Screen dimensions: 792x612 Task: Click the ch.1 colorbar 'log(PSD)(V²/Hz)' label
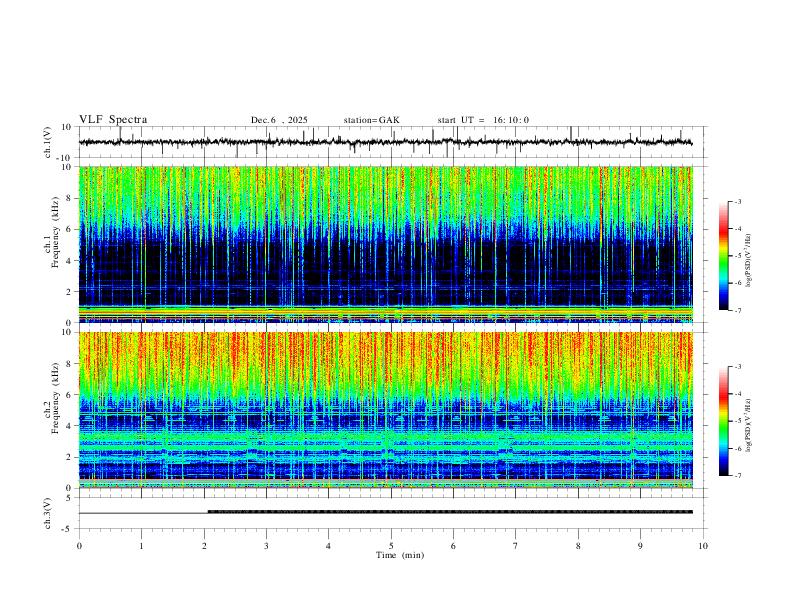coord(749,261)
